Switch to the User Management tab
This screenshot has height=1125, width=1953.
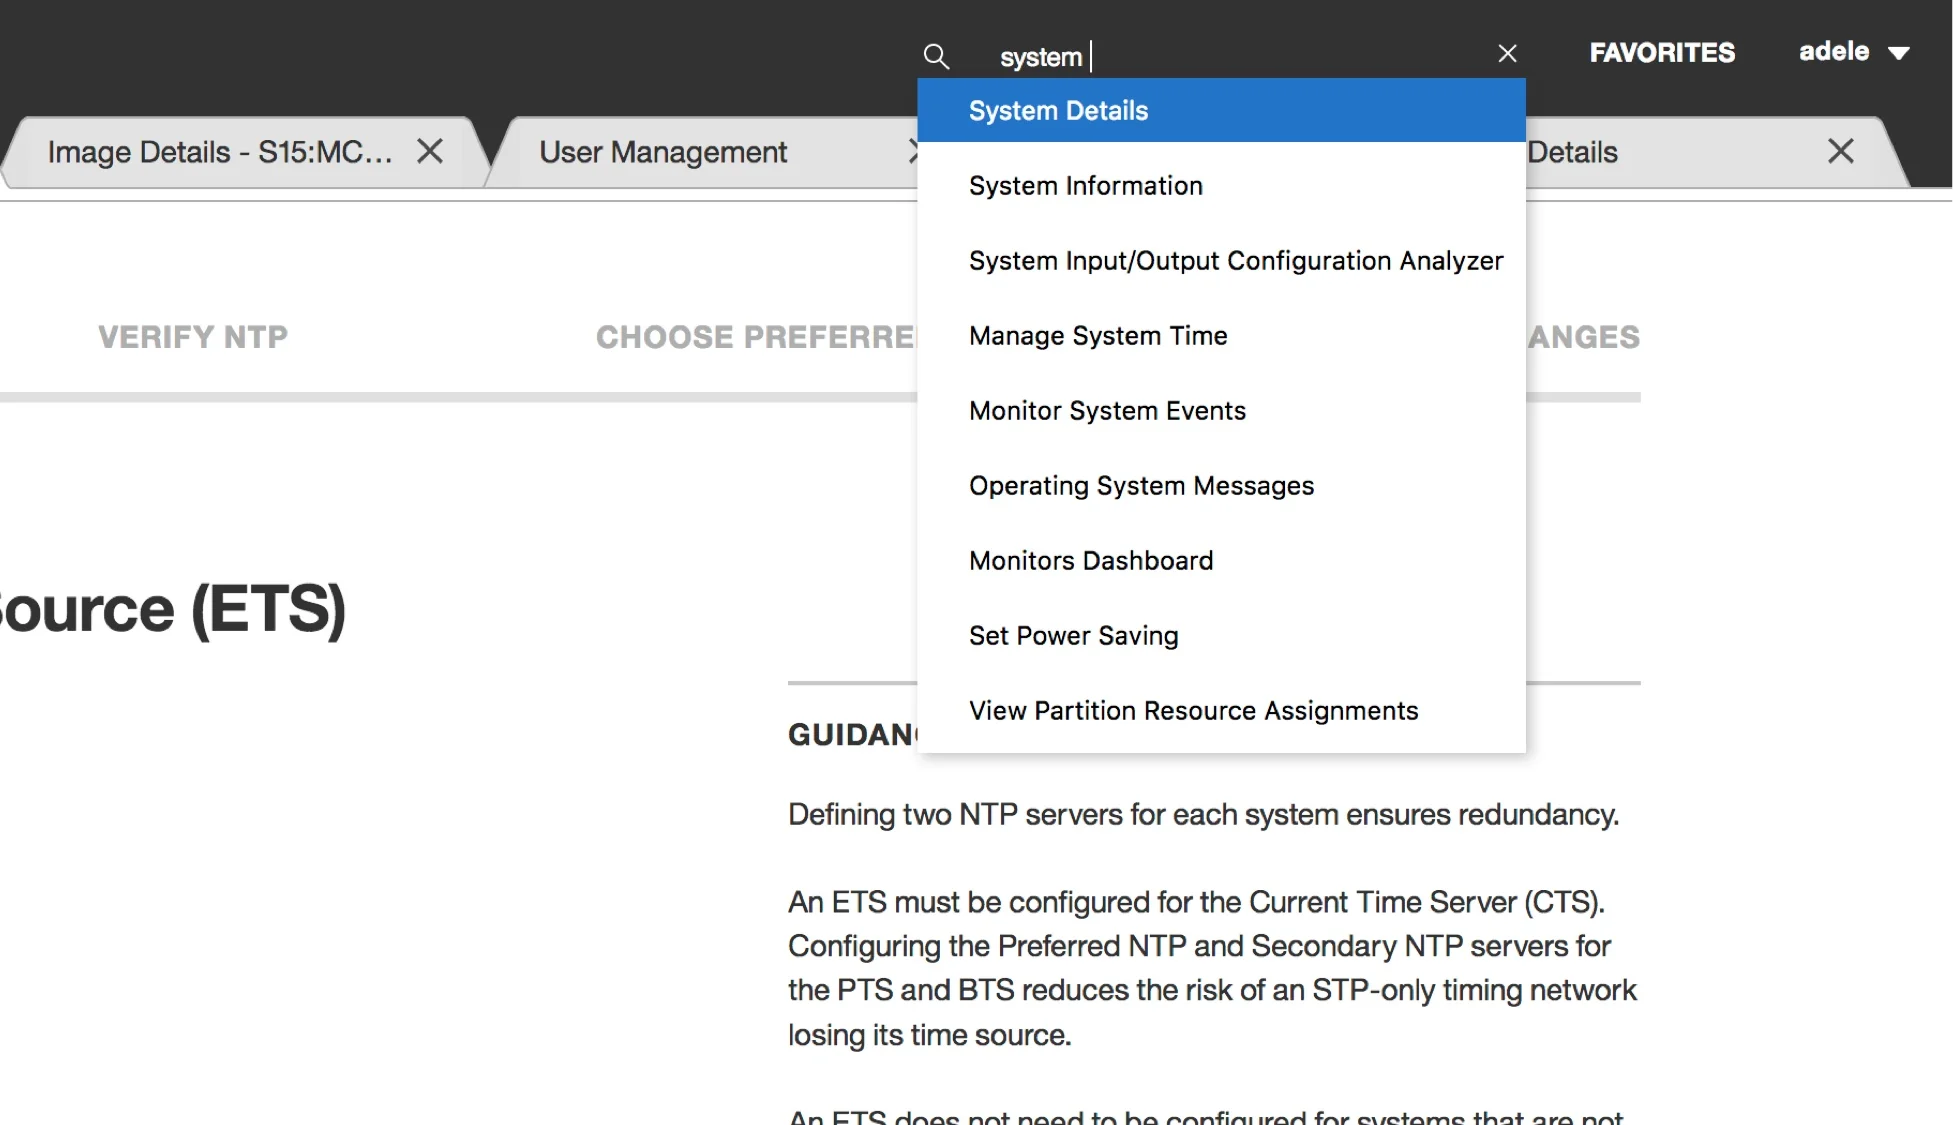(663, 152)
